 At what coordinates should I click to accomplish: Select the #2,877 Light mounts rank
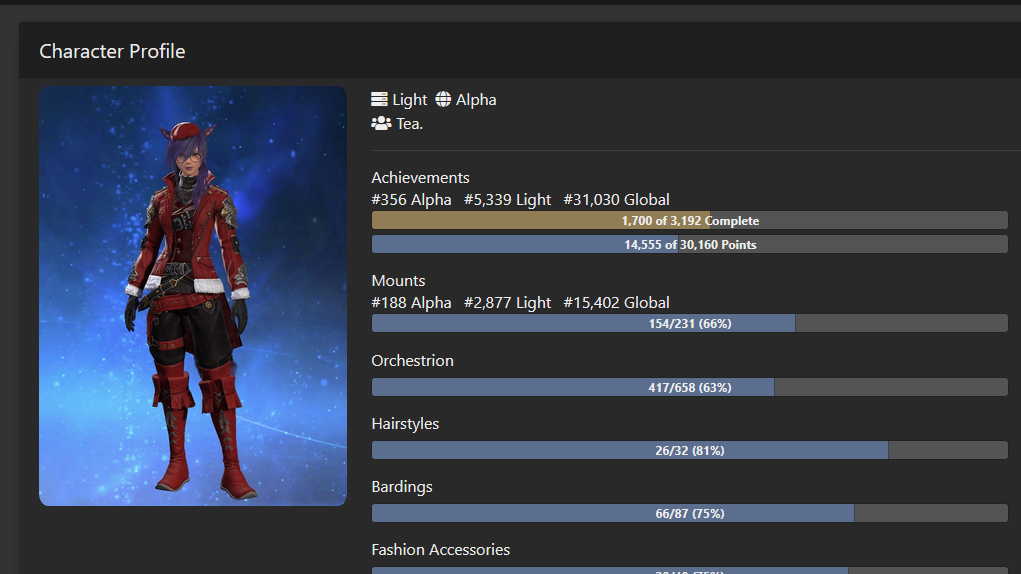[x=507, y=303]
